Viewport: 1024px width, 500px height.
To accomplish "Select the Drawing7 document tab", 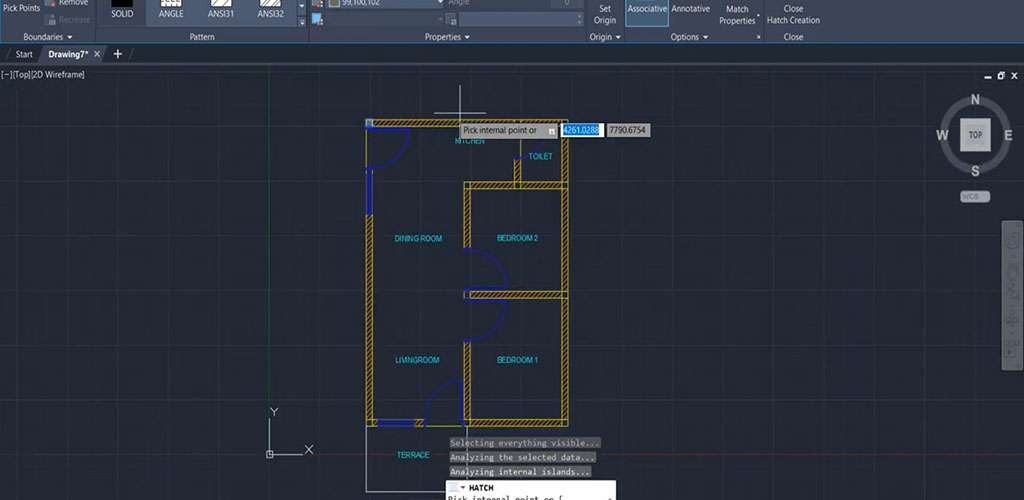I will 68,54.
